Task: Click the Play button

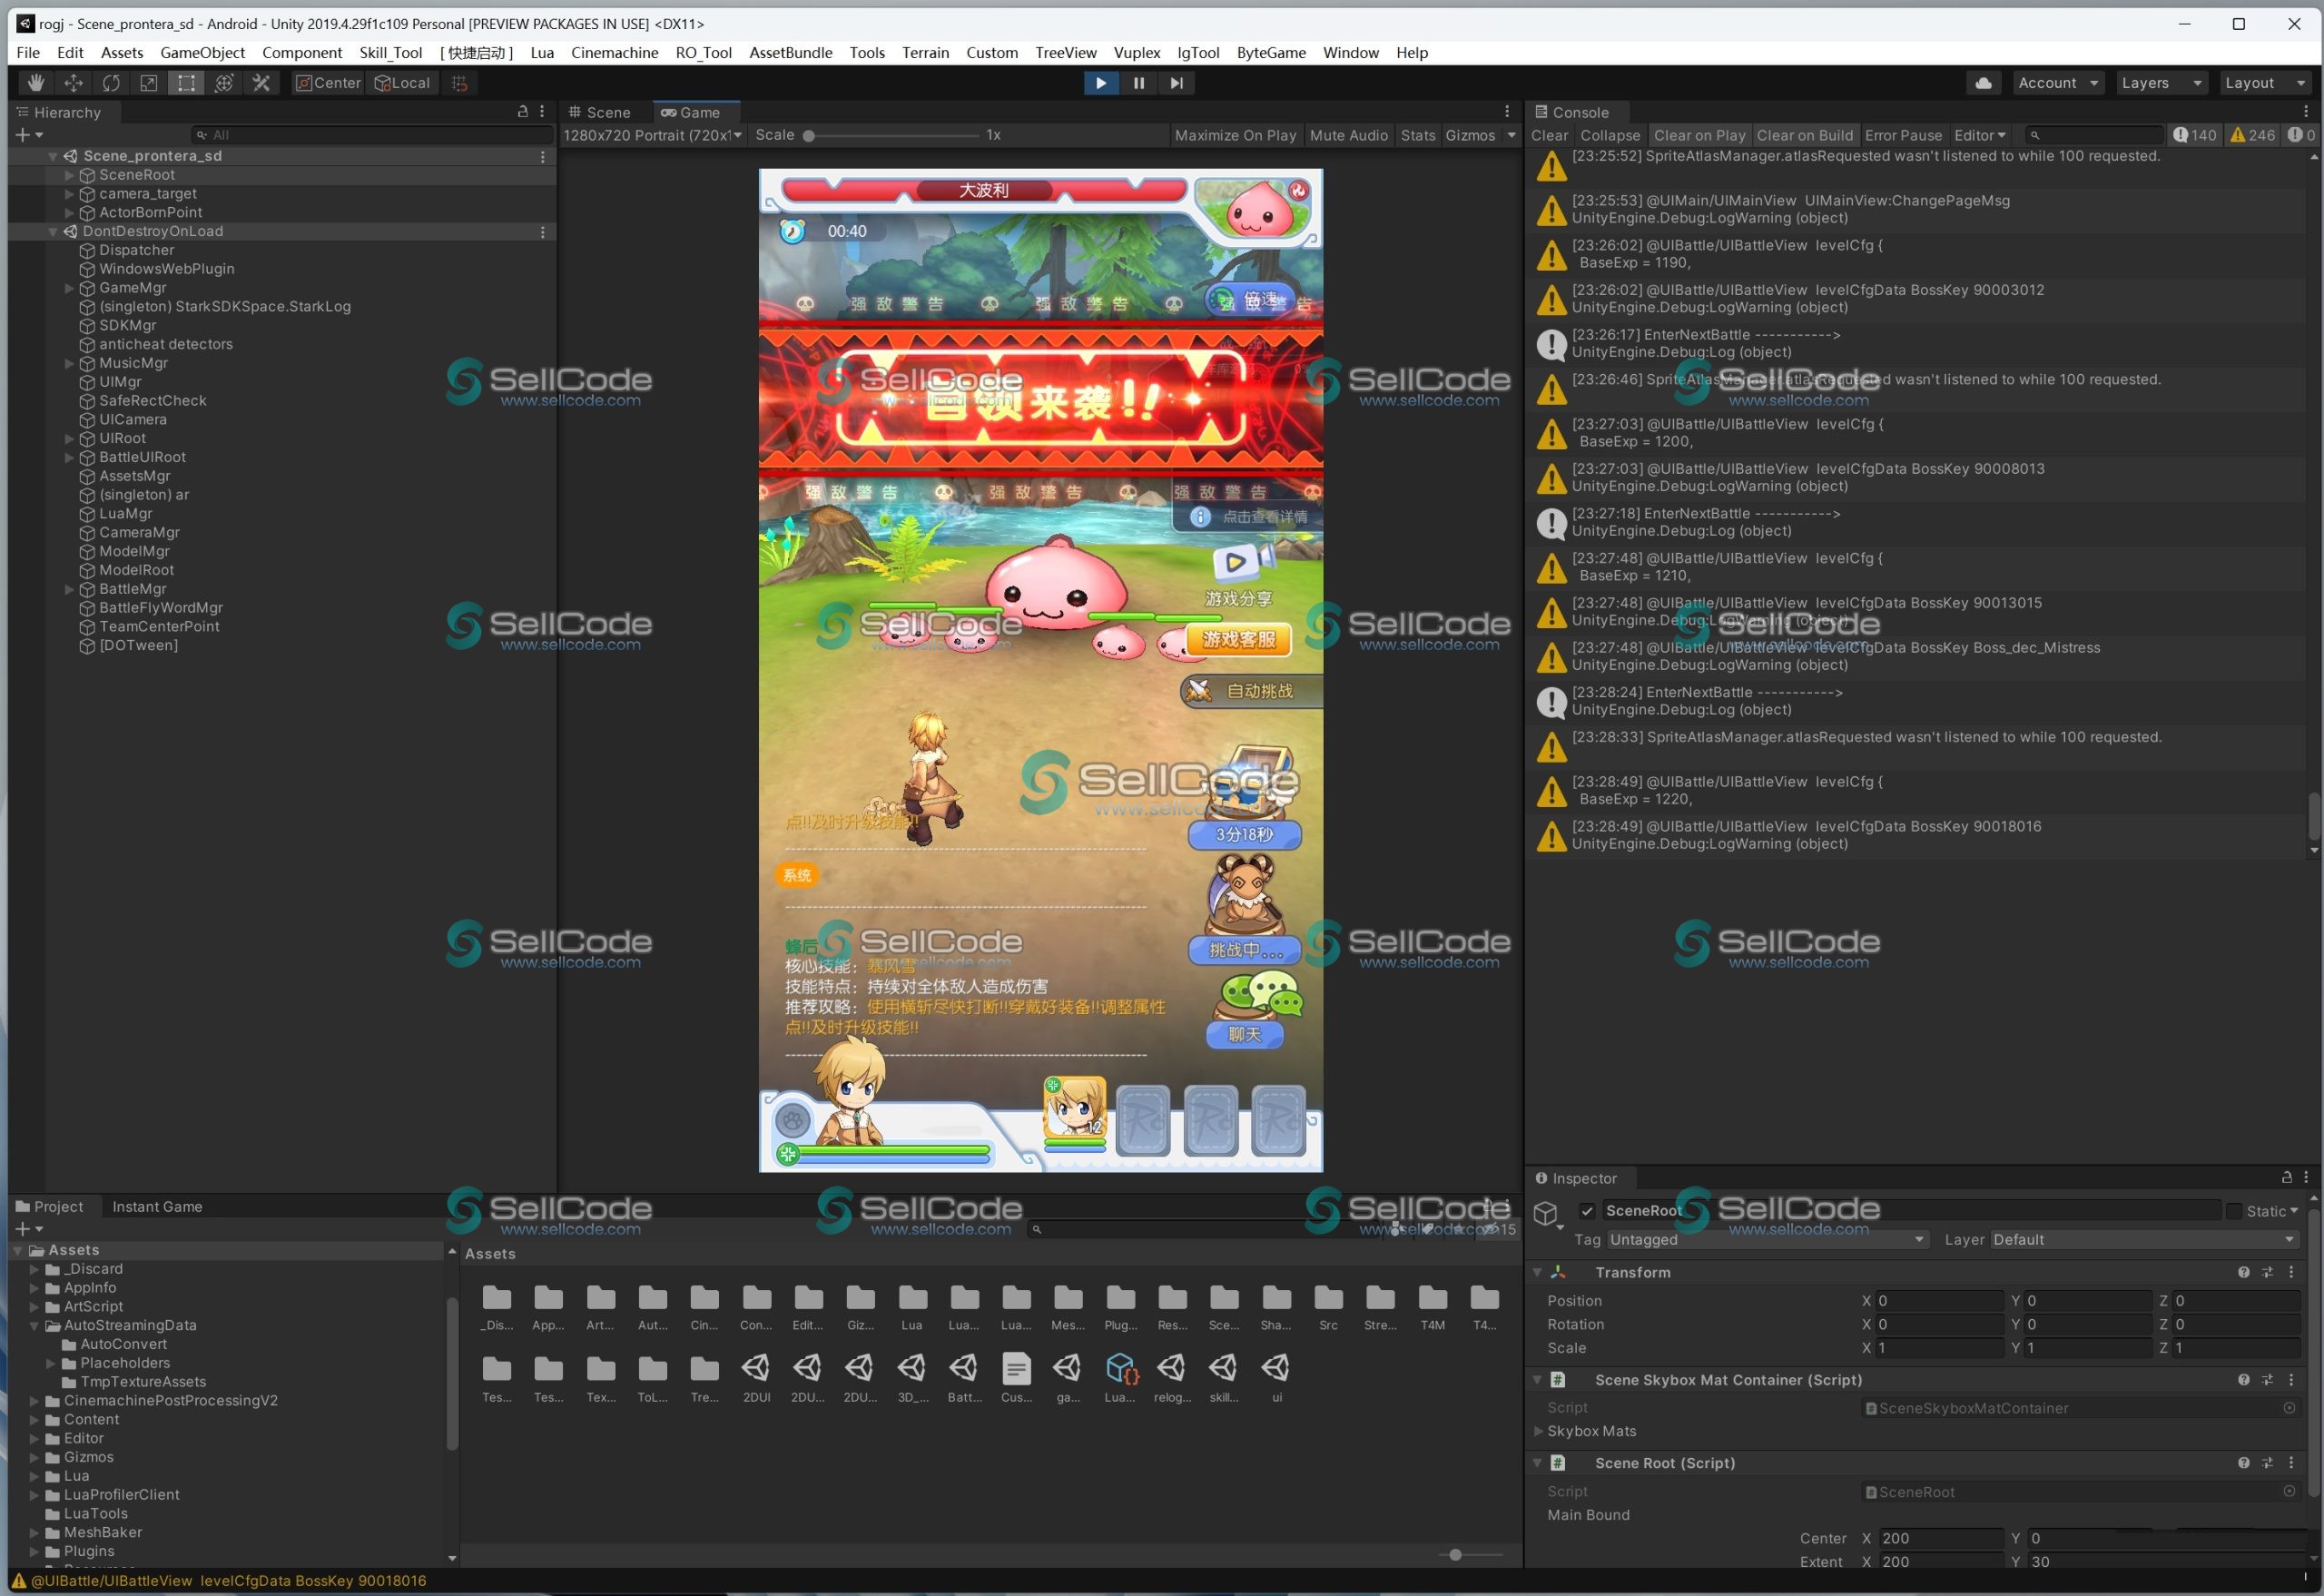Action: (x=1100, y=83)
